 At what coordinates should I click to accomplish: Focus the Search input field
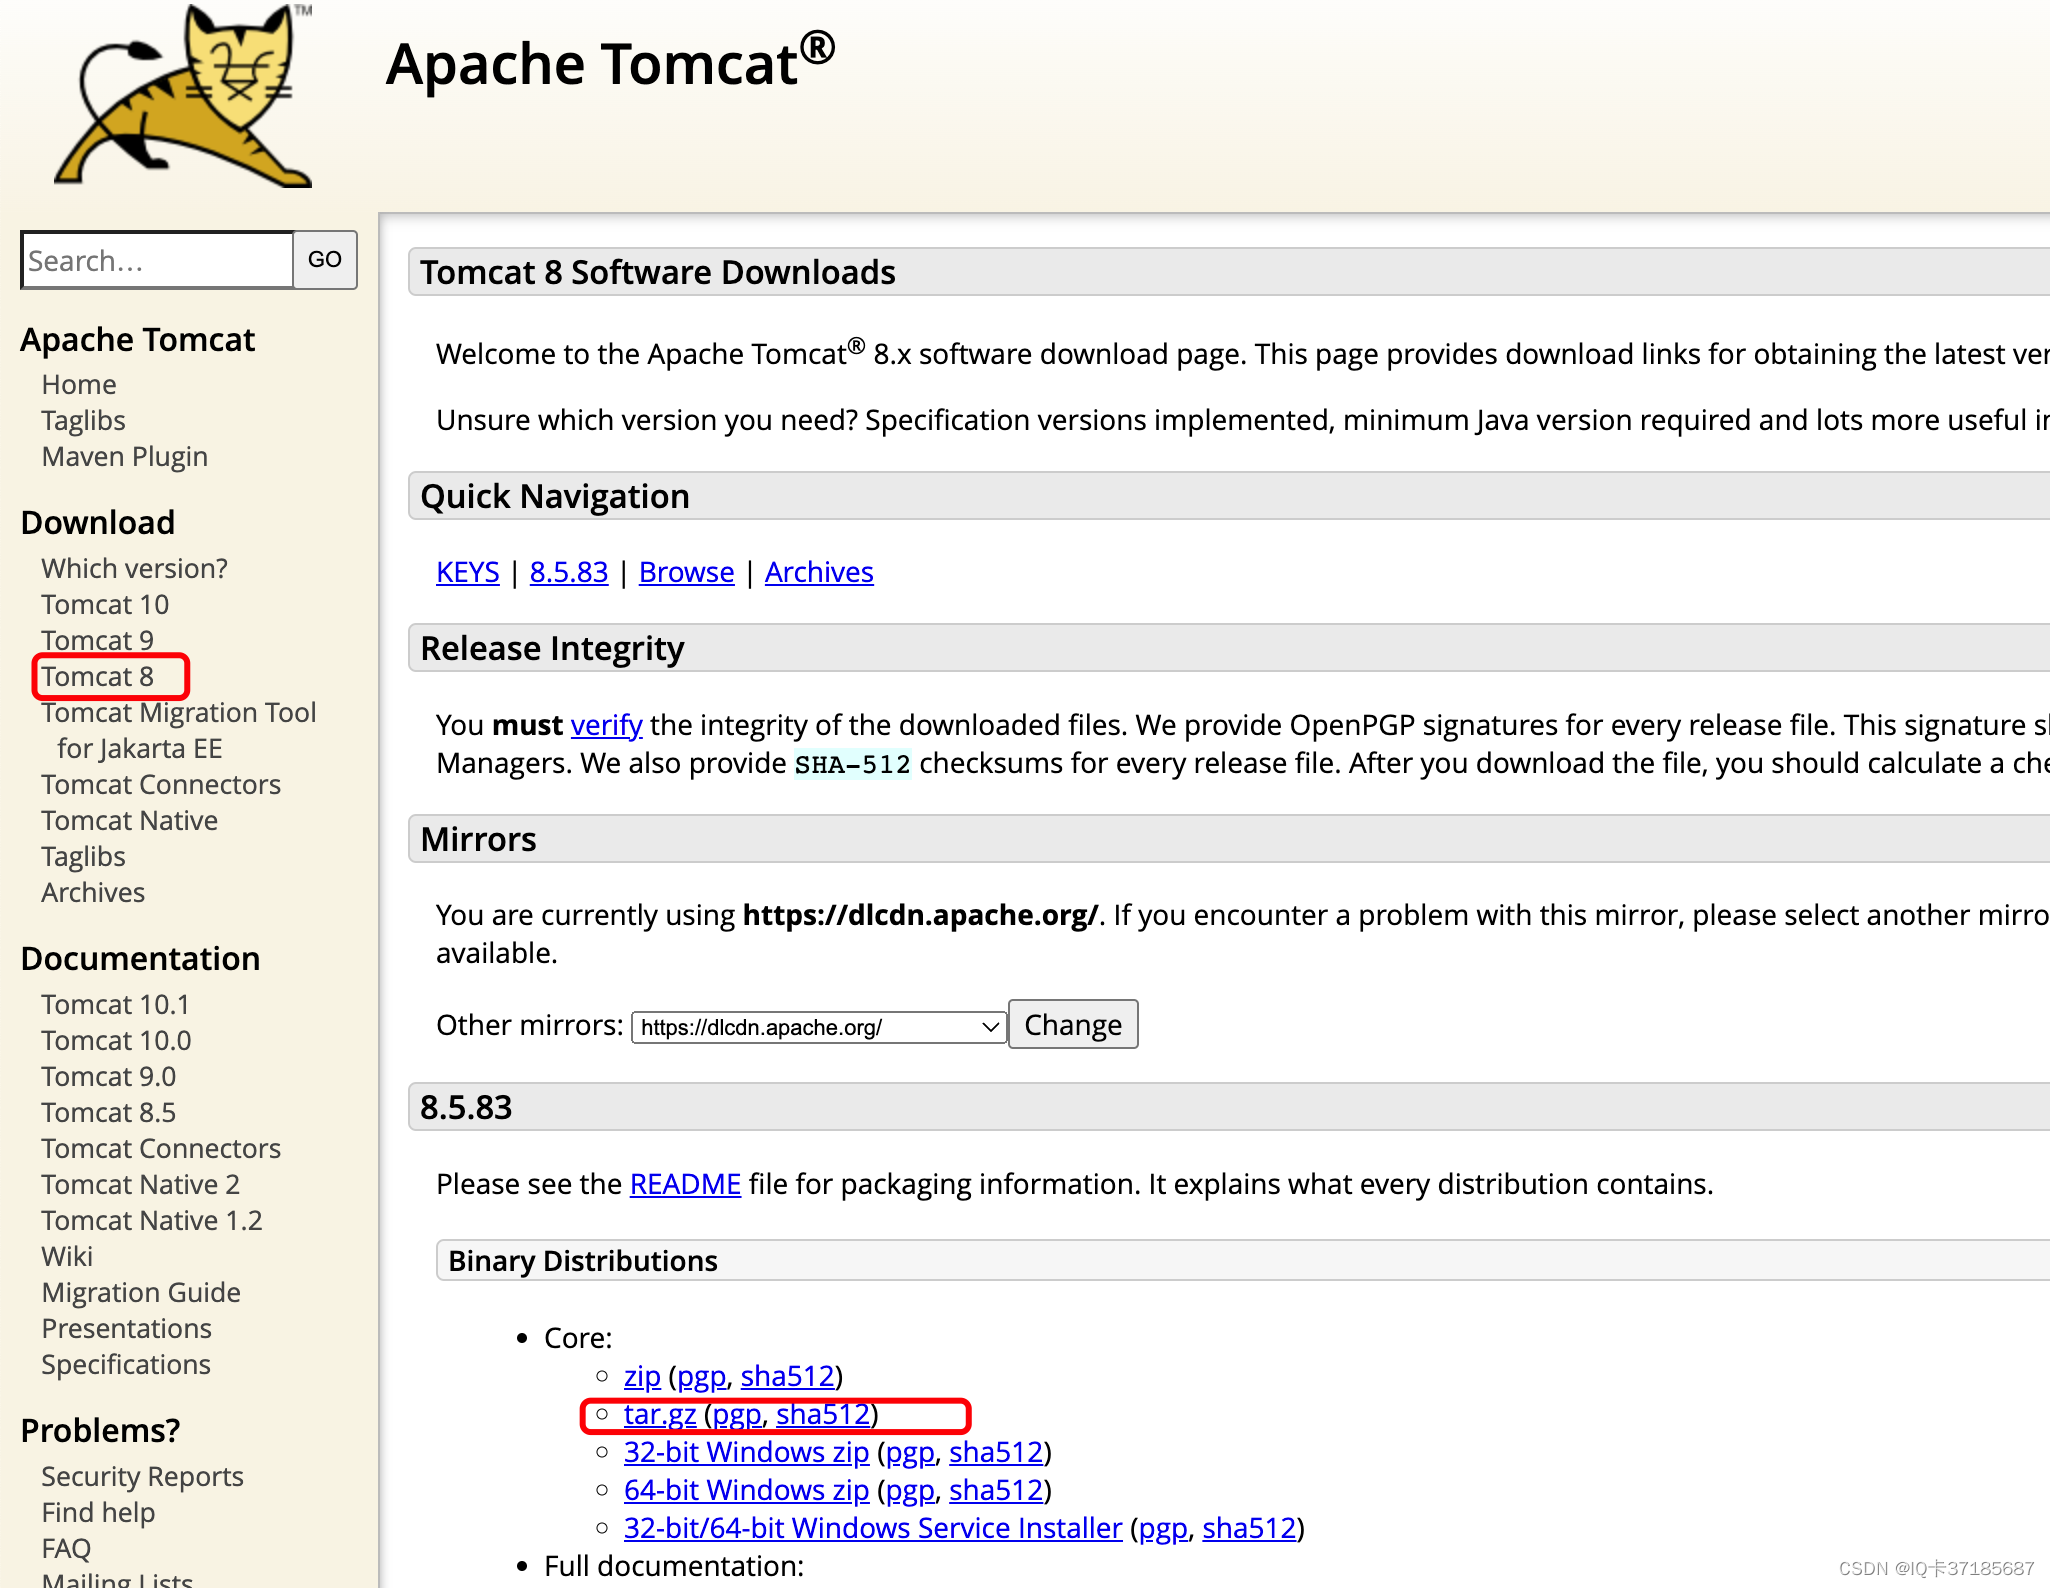pyautogui.click(x=157, y=261)
